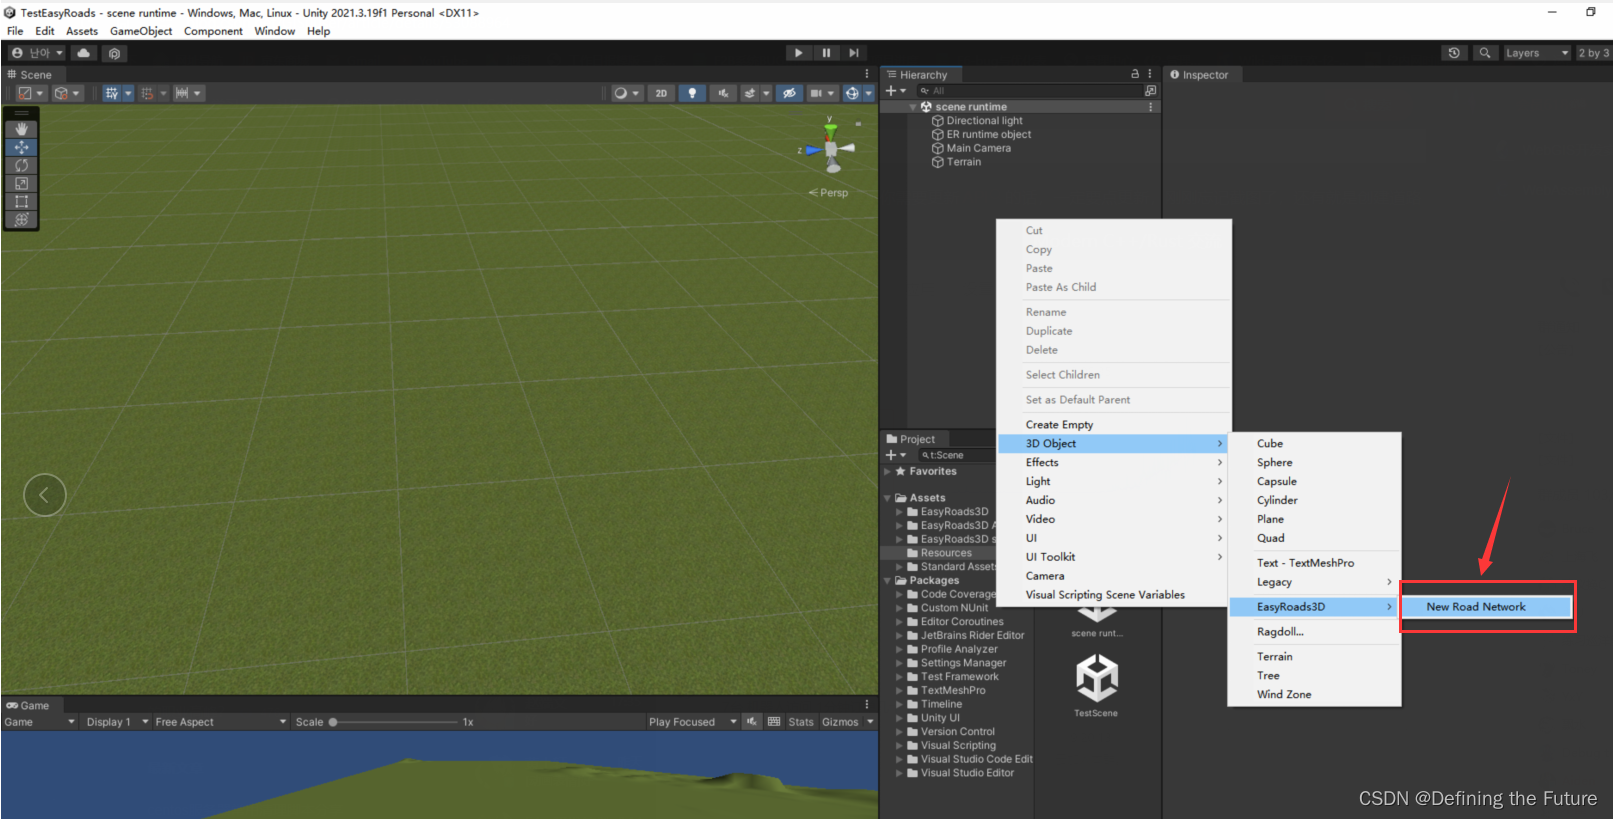Open the File menu
Screen dimensions: 1613x819
point(15,31)
